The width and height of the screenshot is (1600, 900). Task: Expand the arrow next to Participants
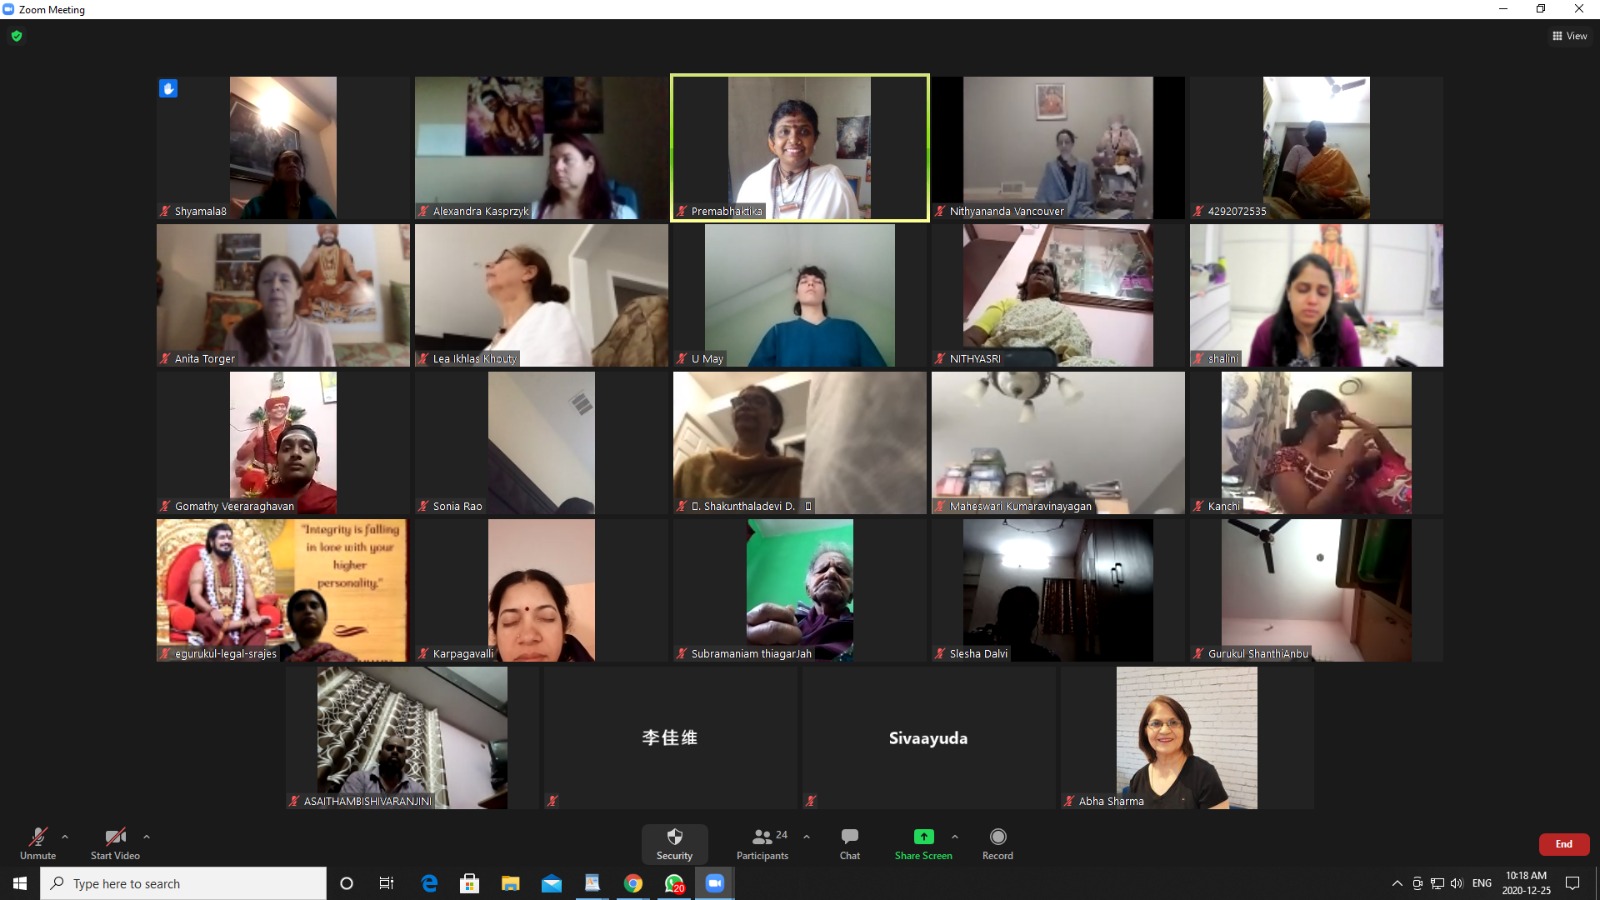(807, 837)
